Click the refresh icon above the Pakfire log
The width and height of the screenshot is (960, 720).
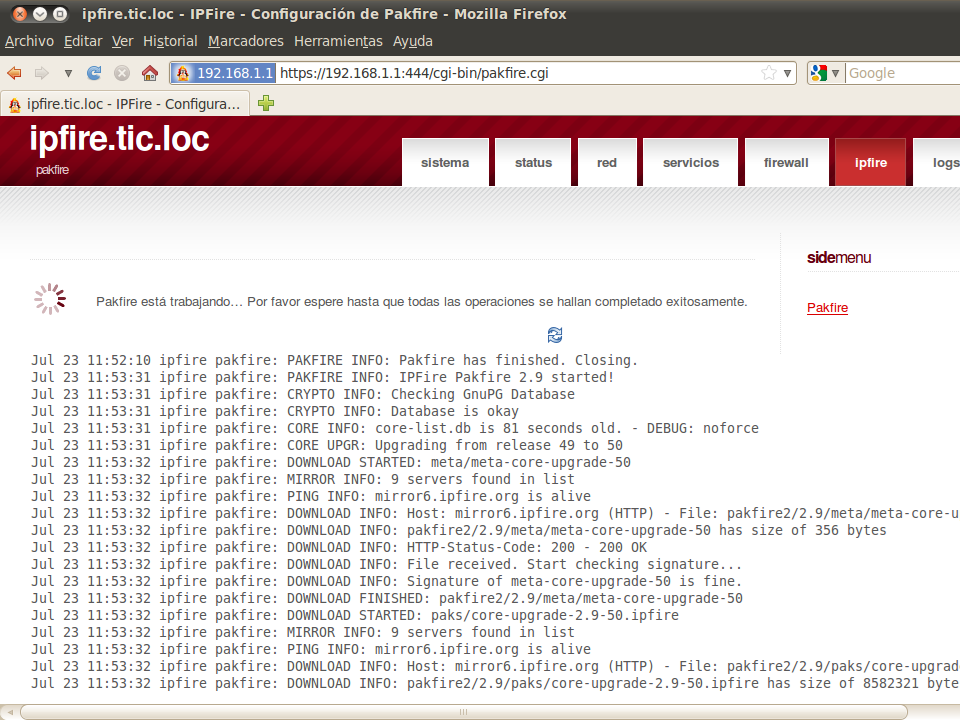coord(555,334)
